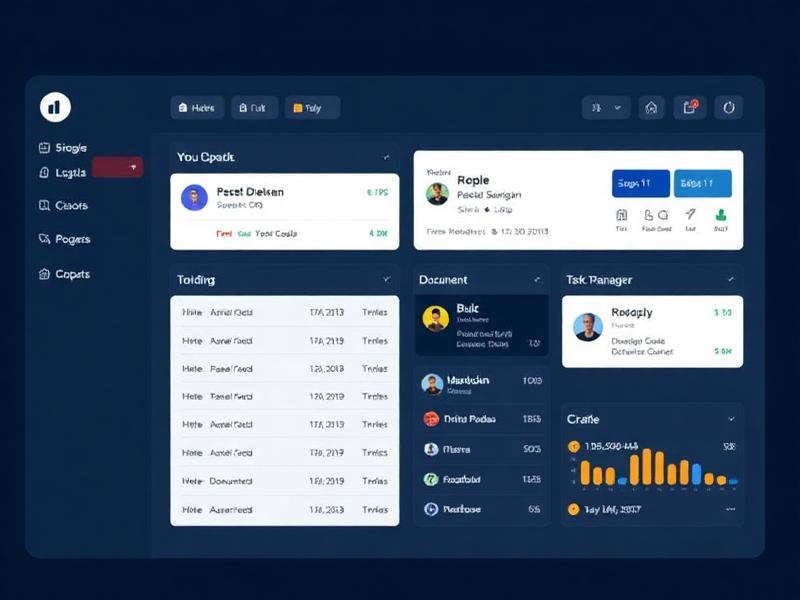Expand the red dropdown beside Logtls
Image resolution: width=800 pixels, height=600 pixels.
(117, 167)
